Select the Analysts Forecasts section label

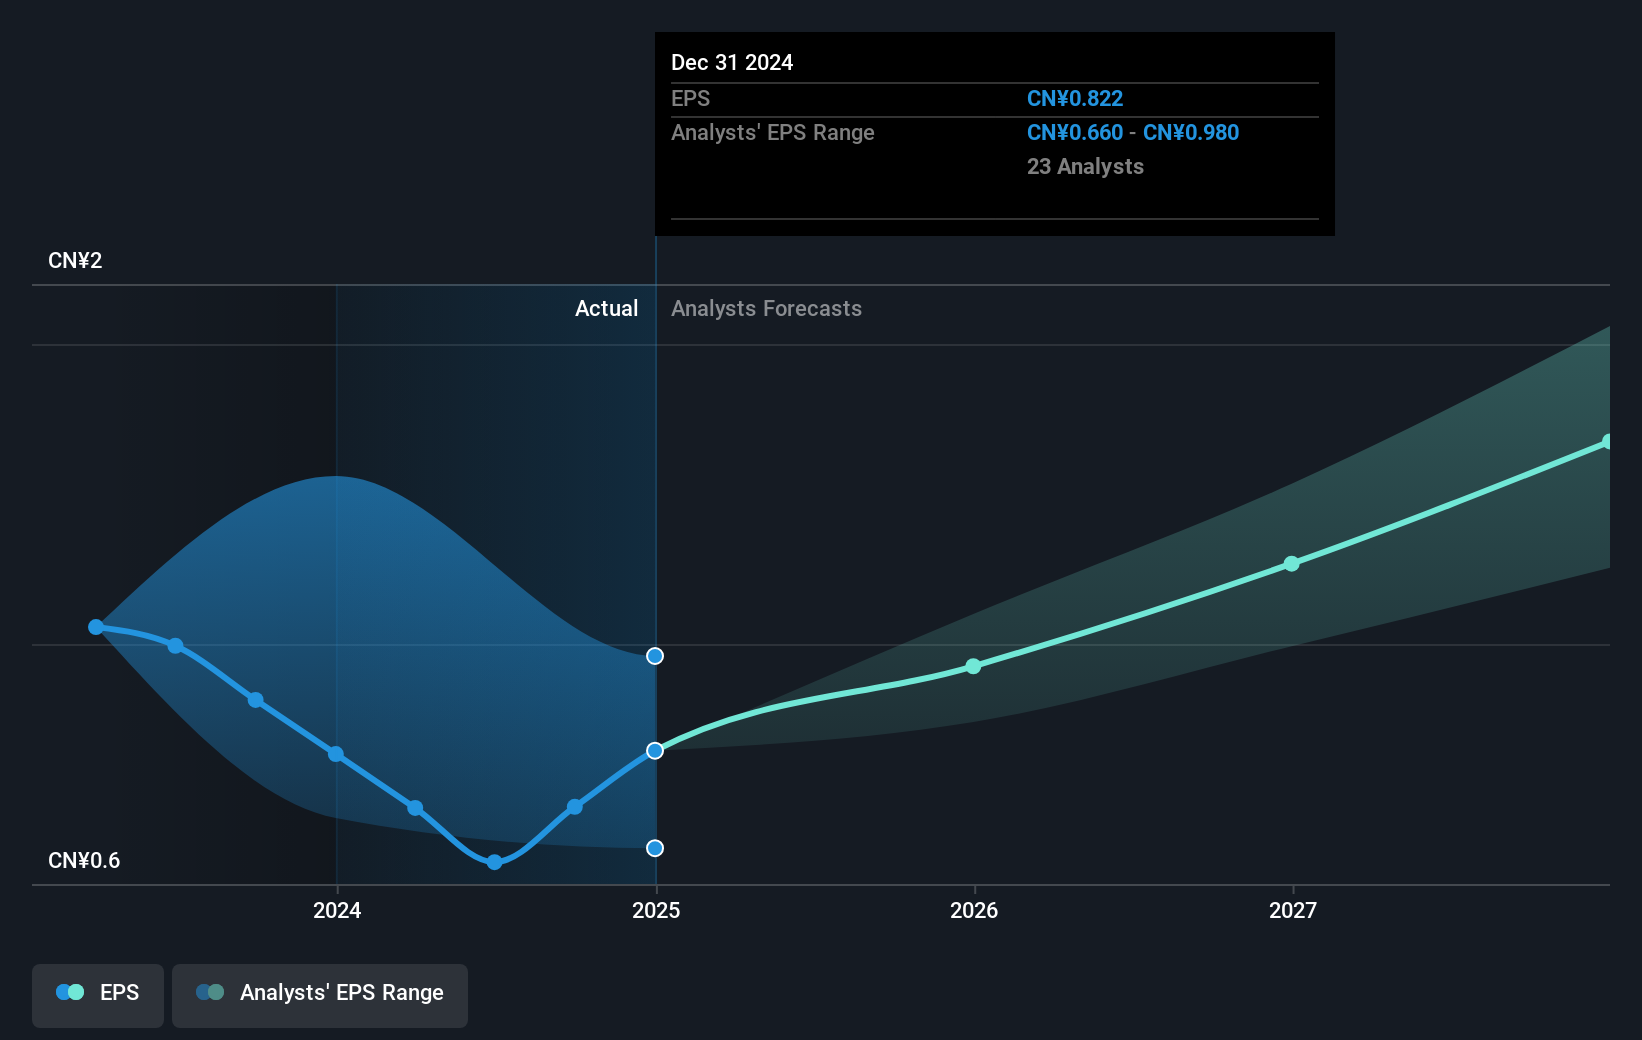[x=766, y=309]
